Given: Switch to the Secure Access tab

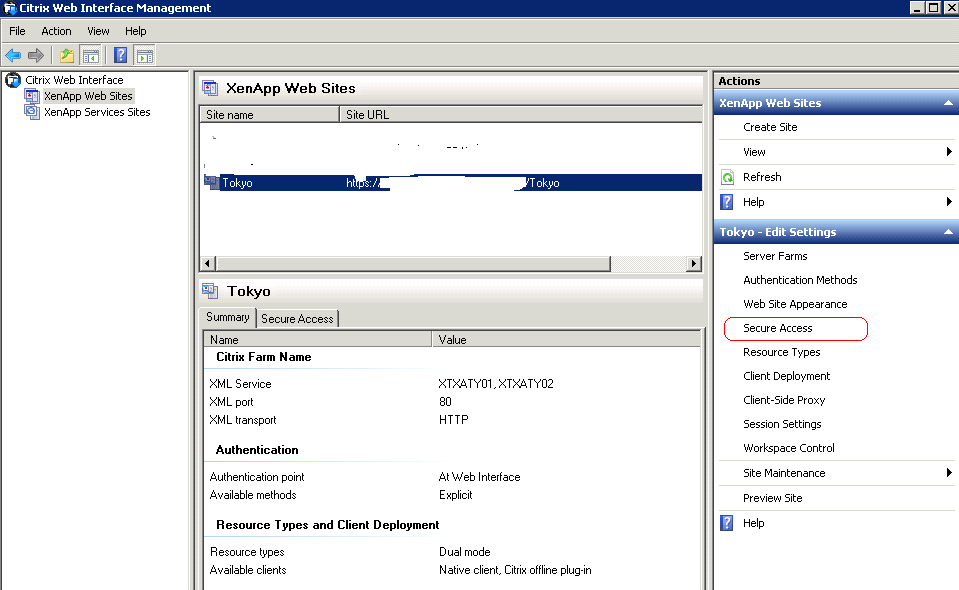Looking at the screenshot, I should 297,319.
